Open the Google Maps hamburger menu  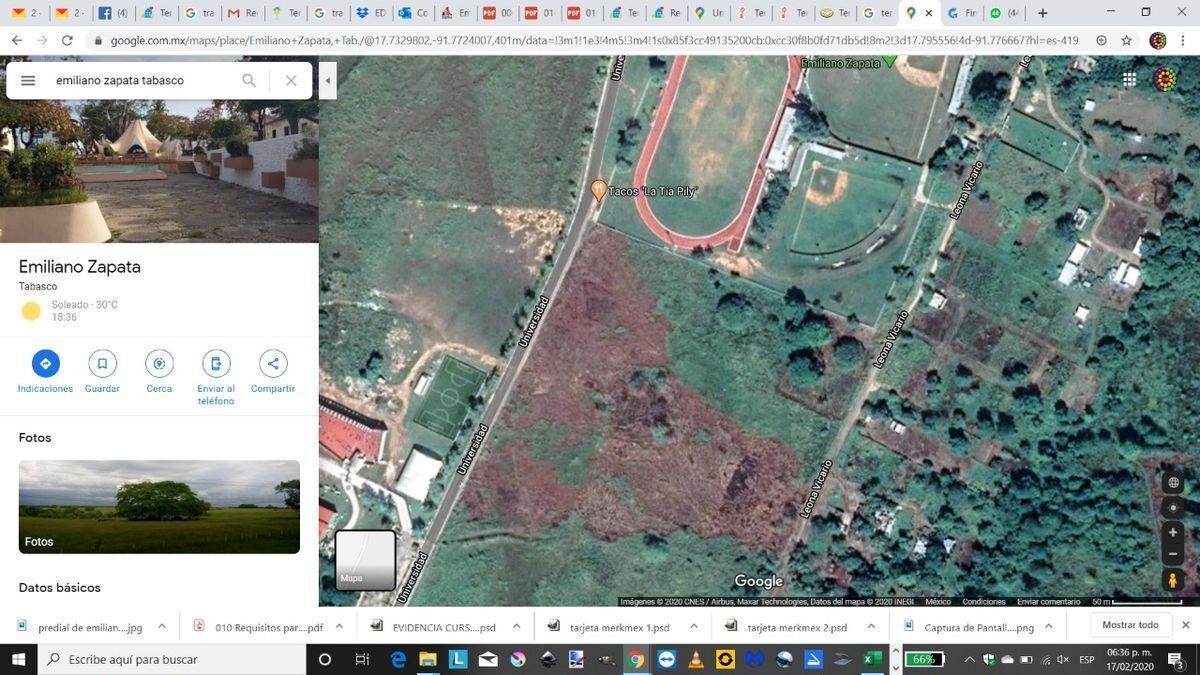pyautogui.click(x=28, y=80)
